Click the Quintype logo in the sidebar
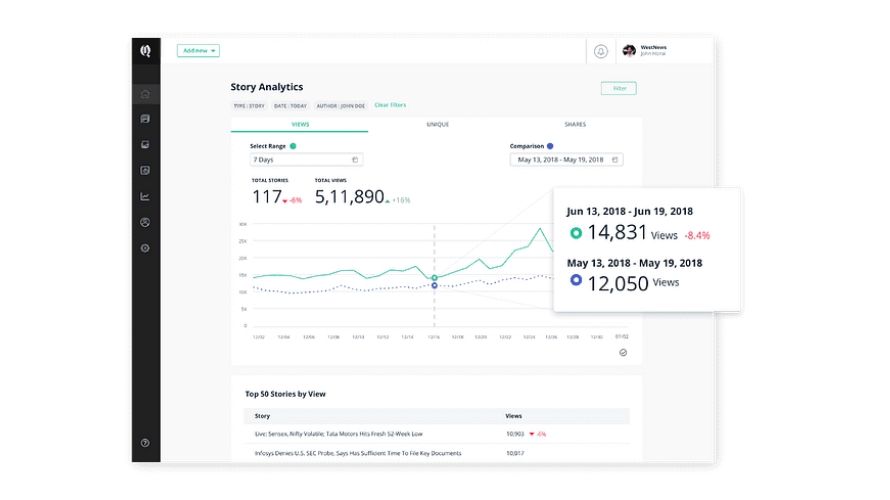 click(146, 51)
